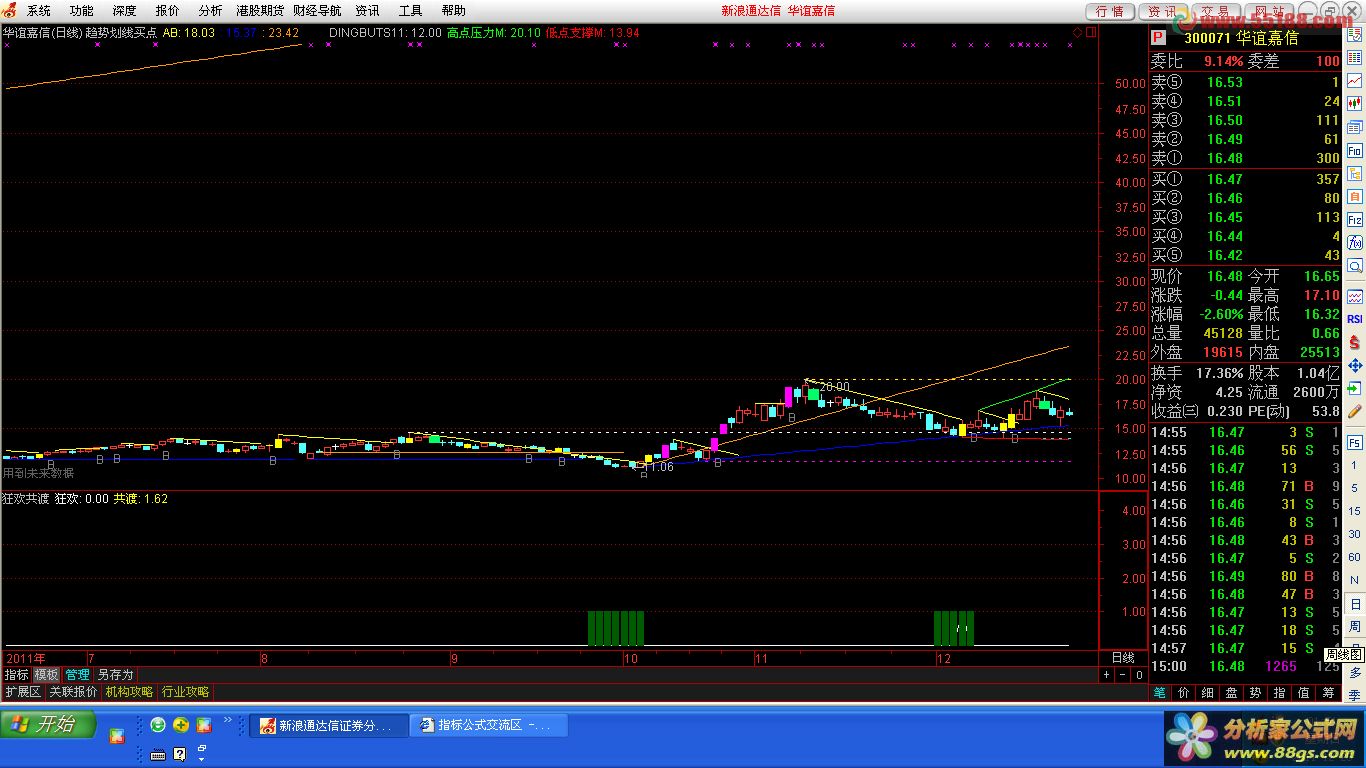The image size is (1366, 768).
Task: Switch to 60-minute period
Action: pyautogui.click(x=1354, y=557)
